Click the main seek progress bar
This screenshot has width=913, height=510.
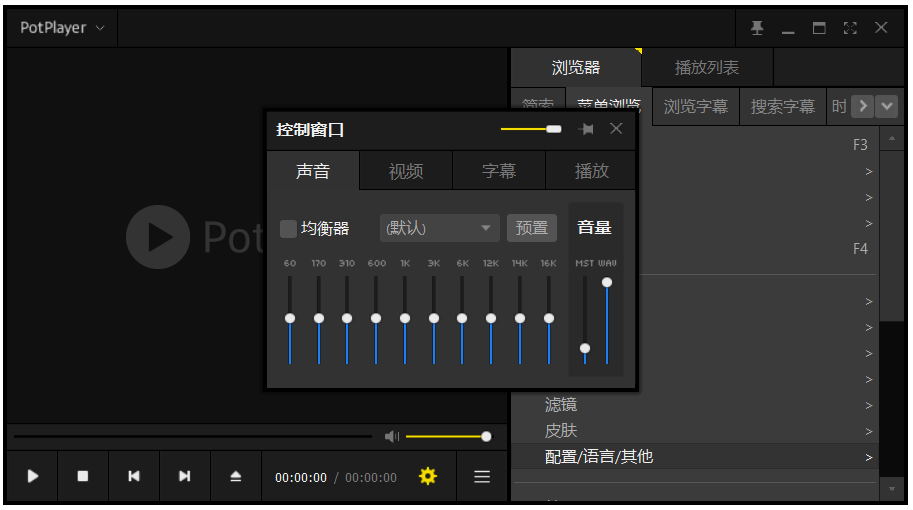click(192, 436)
